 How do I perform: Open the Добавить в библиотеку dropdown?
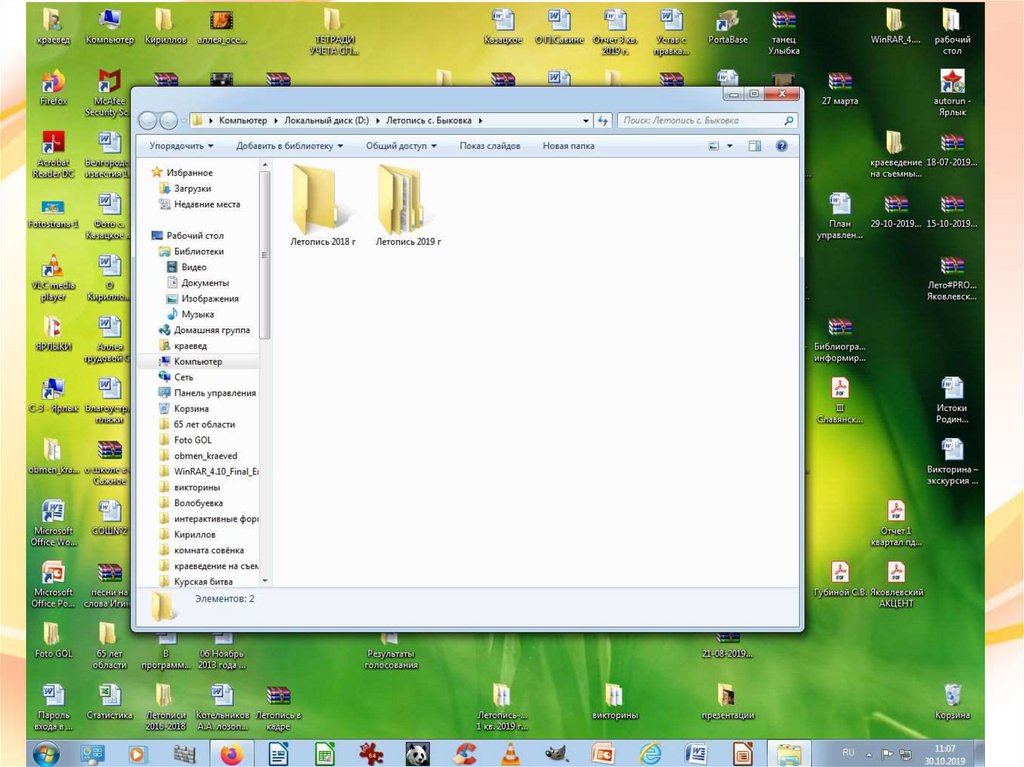click(289, 146)
